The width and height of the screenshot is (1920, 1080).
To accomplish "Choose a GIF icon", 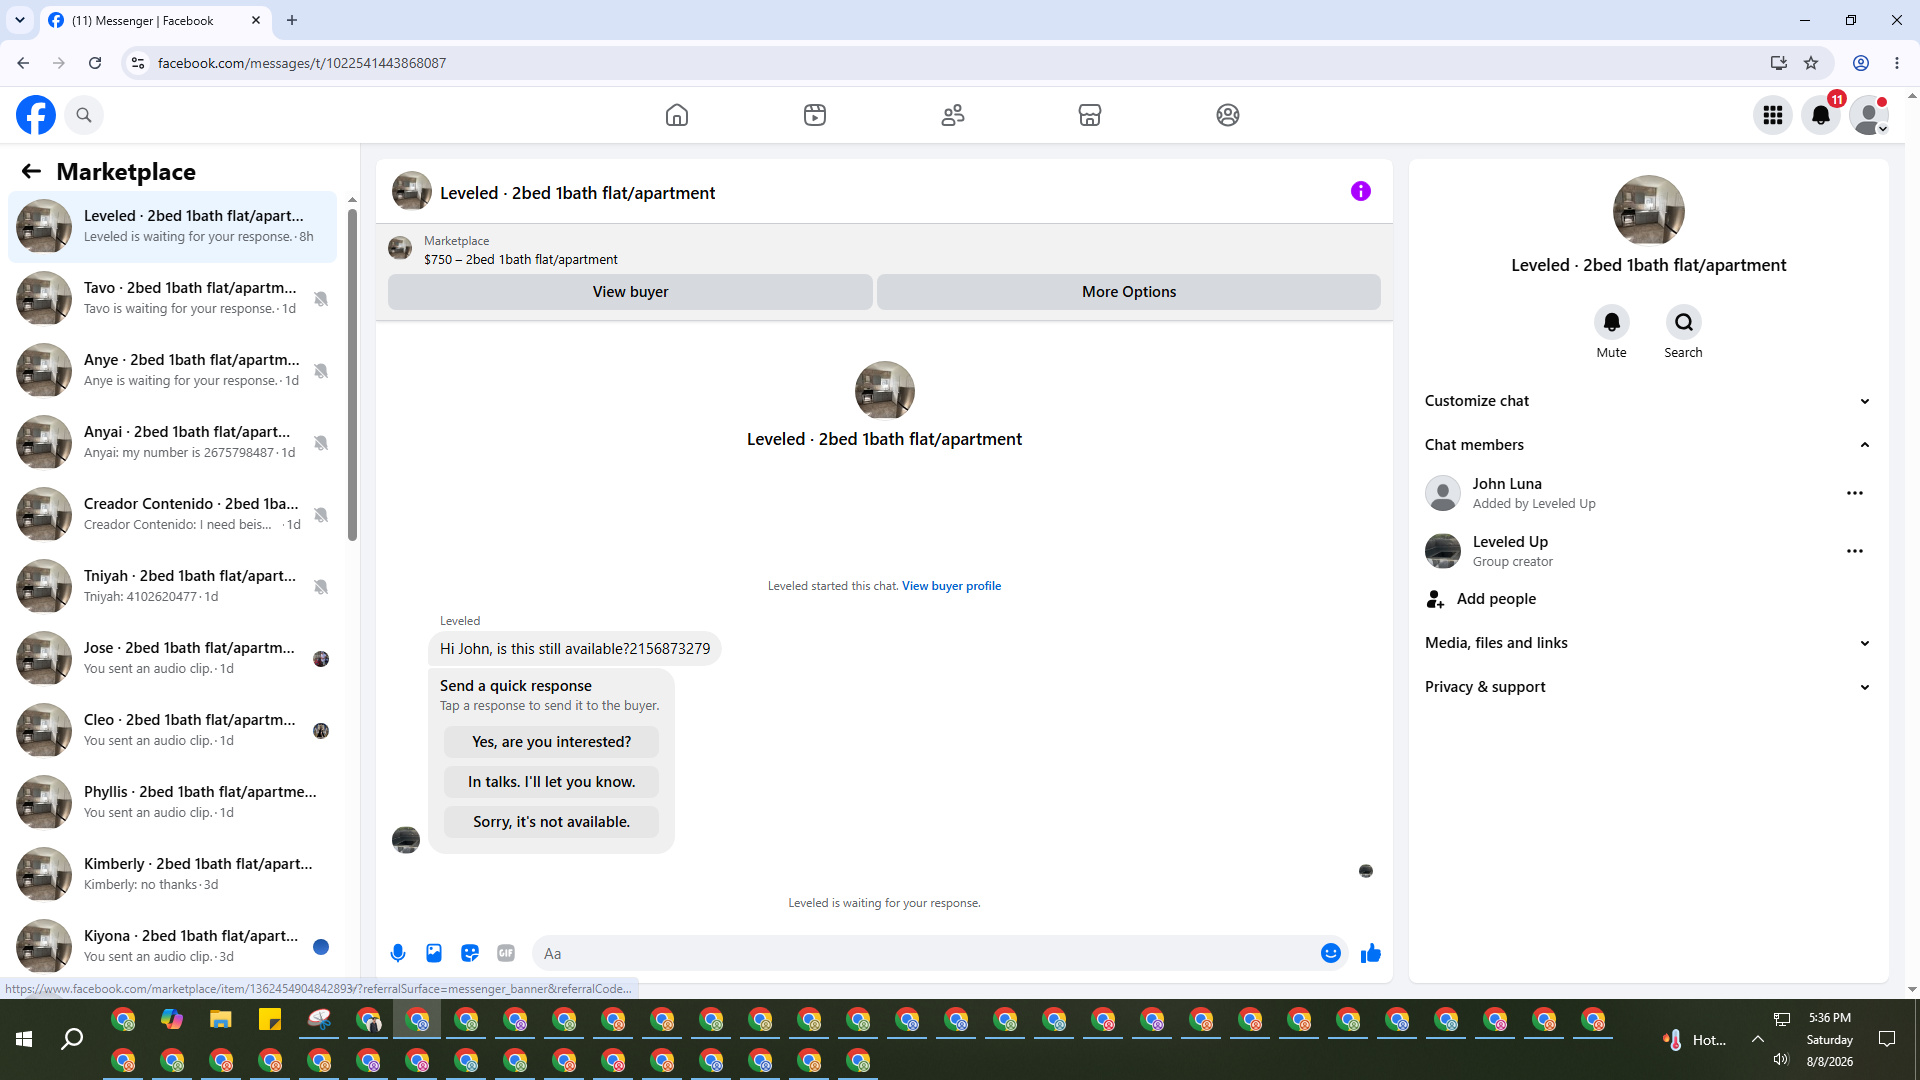I will (x=506, y=953).
